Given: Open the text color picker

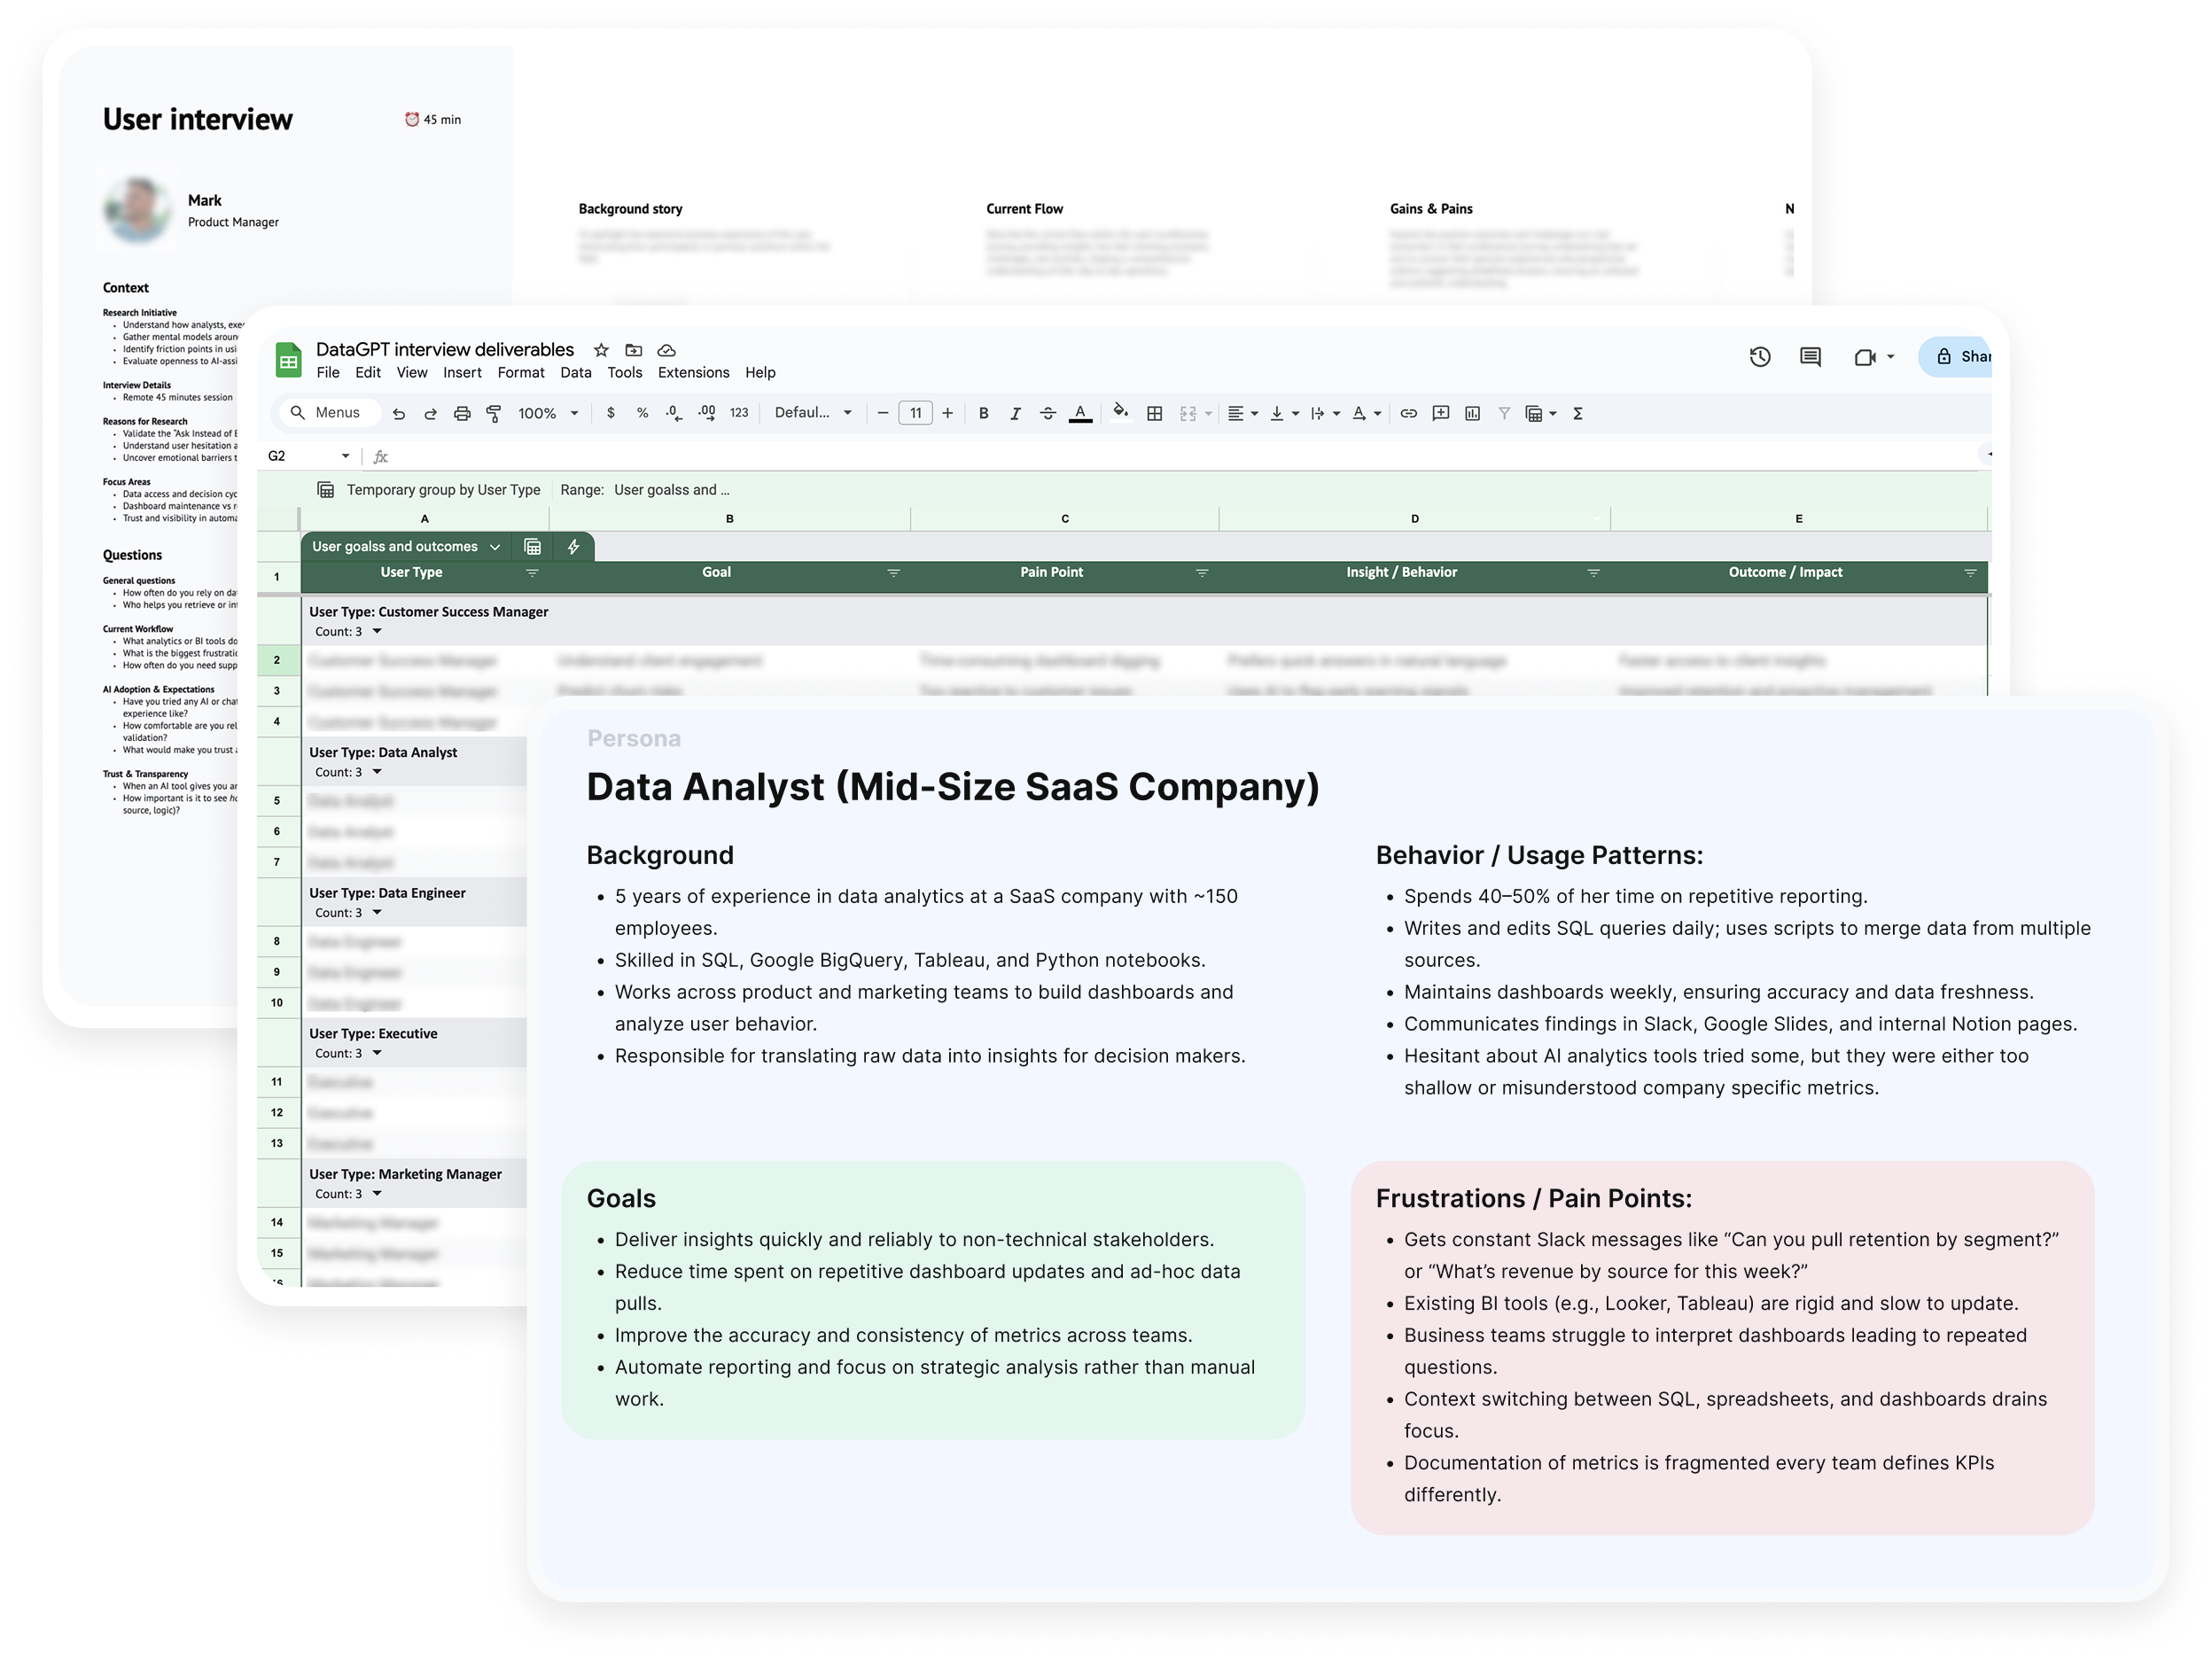Looking at the screenshot, I should click(x=1080, y=413).
